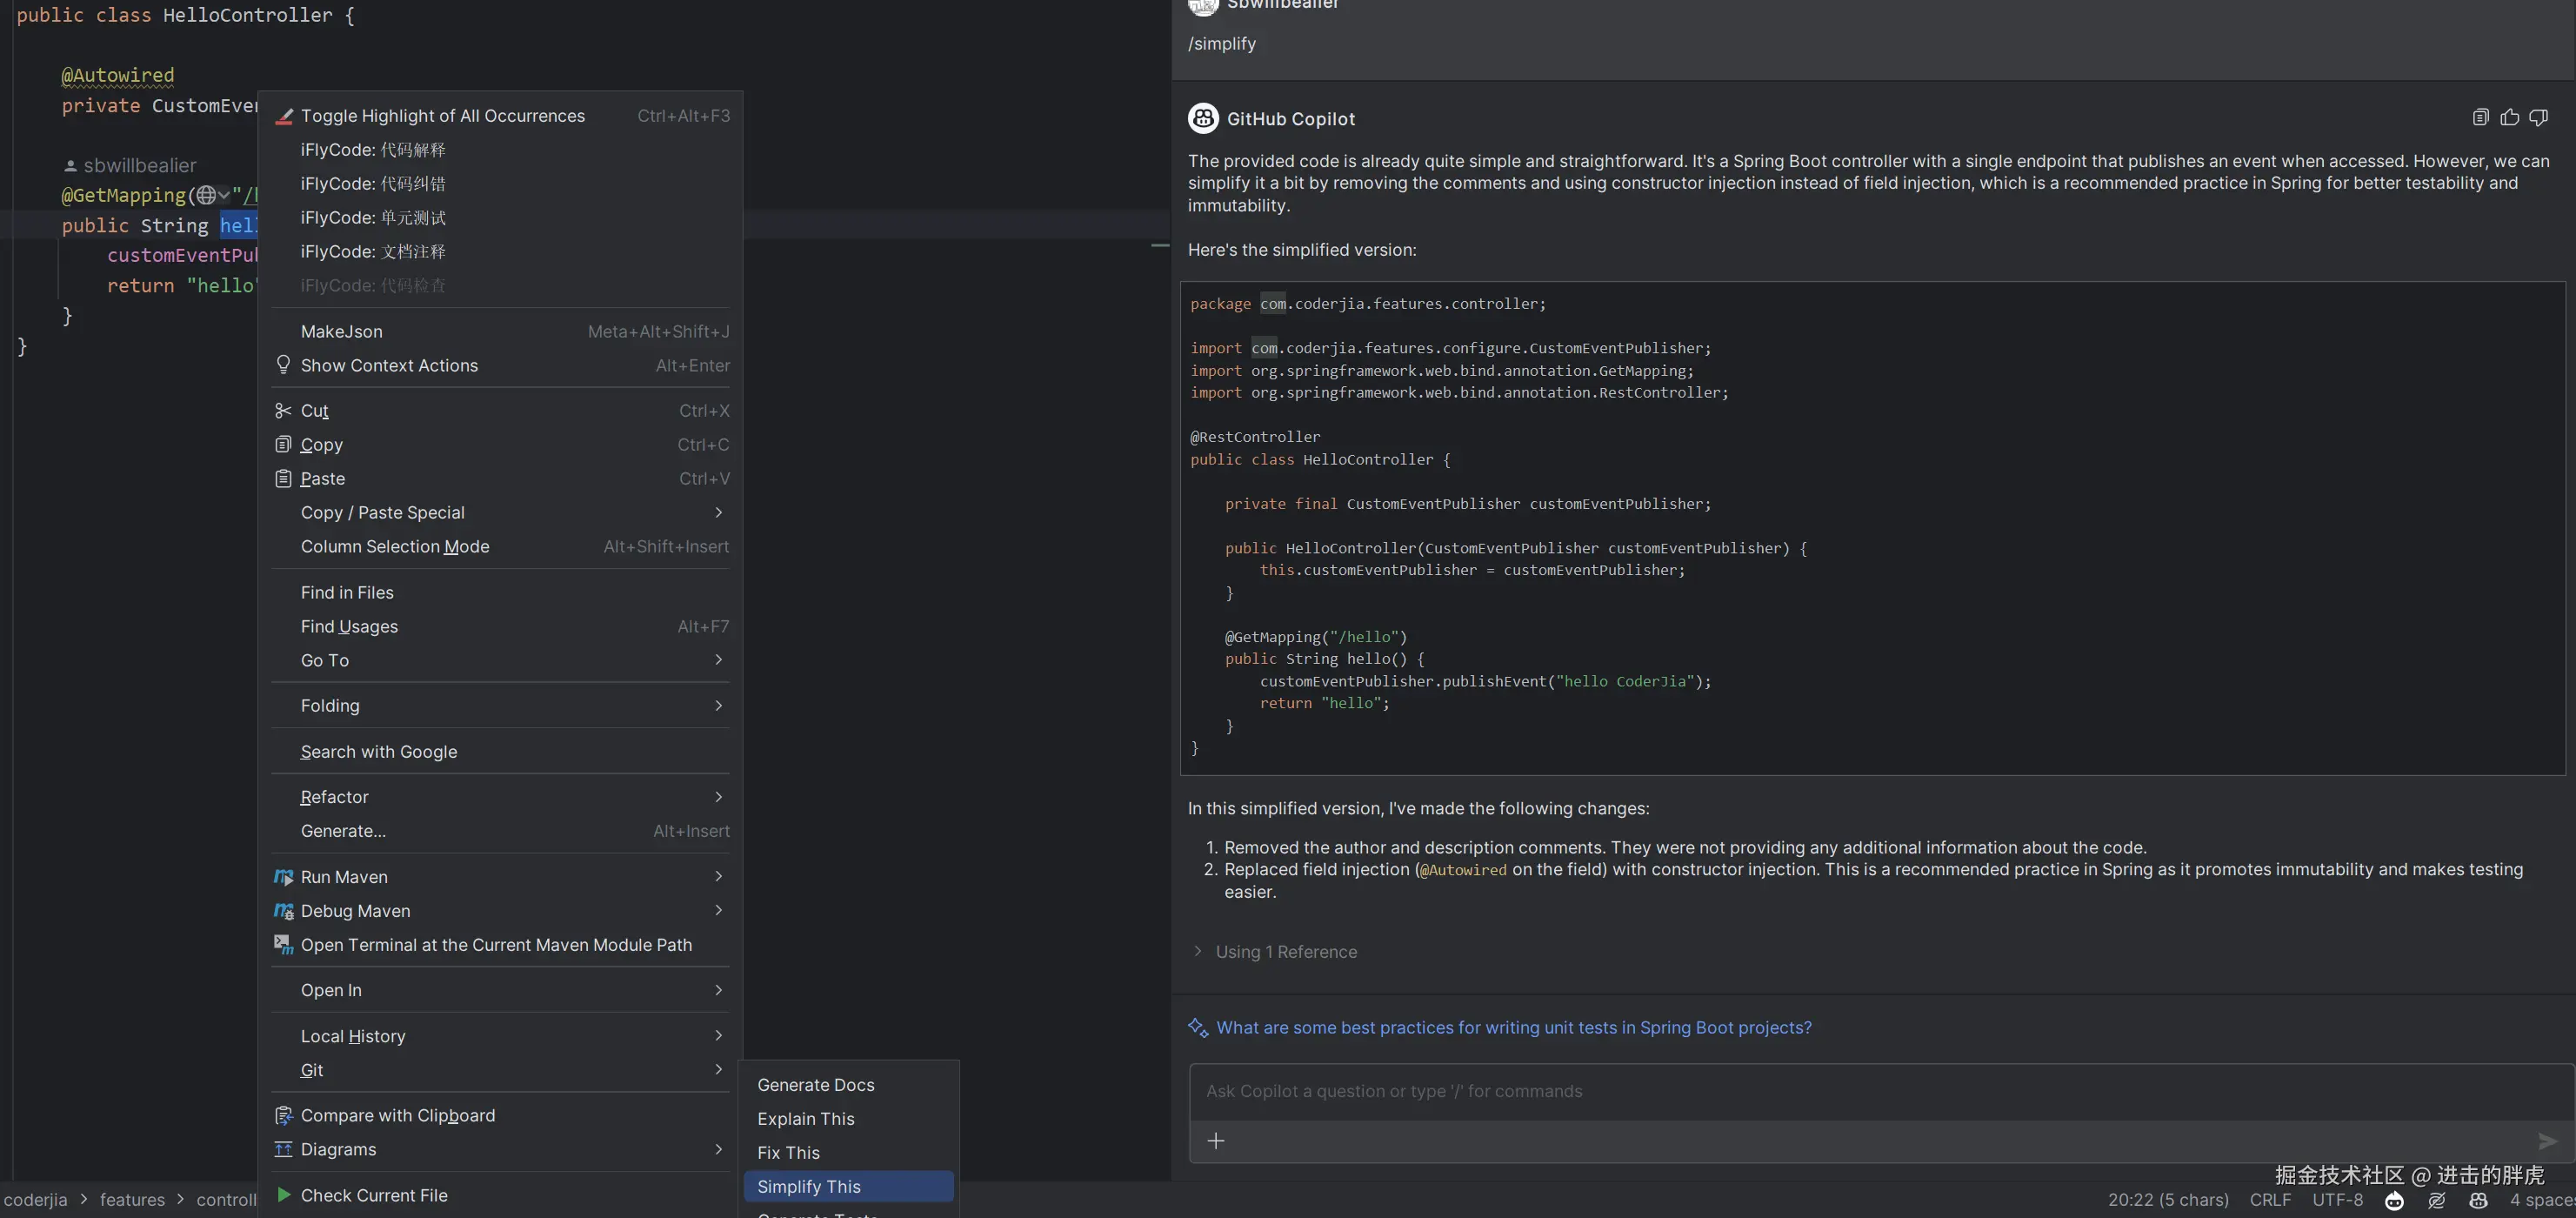Click the highlighter icon of Toggle Highlight
The height and width of the screenshot is (1218, 2576).
tap(284, 116)
